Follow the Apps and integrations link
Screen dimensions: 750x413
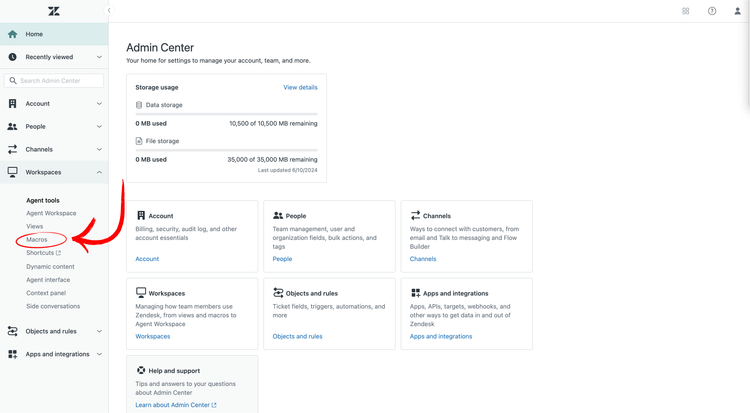click(x=441, y=336)
